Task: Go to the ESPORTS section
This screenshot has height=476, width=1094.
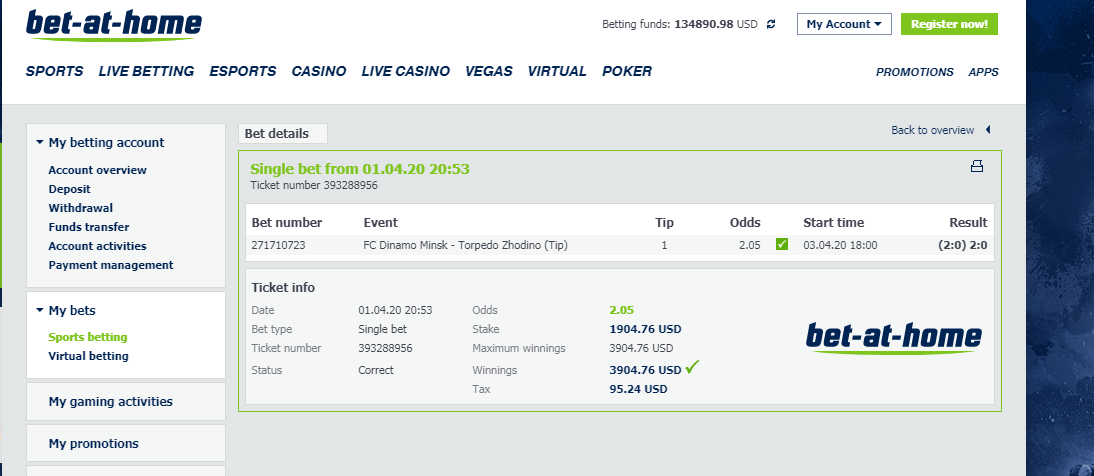Action: (x=243, y=71)
